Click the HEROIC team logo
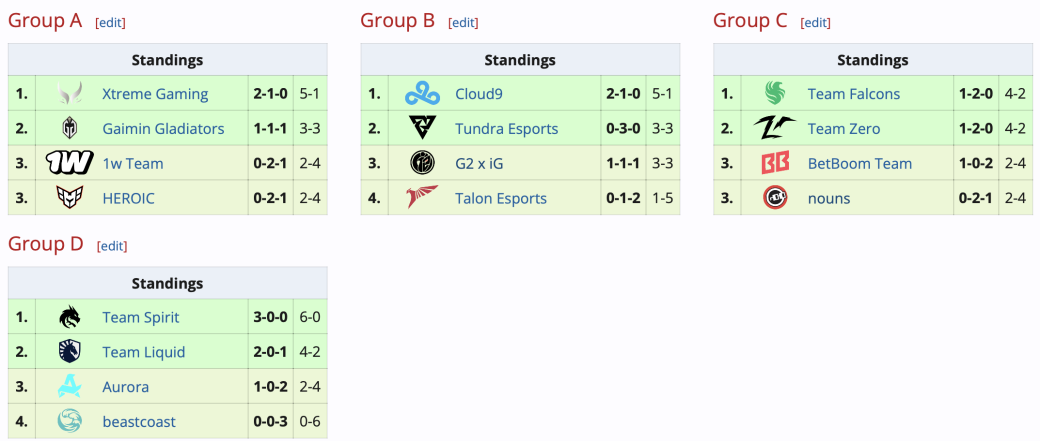Screen dimensions: 1040x441 tap(70, 198)
